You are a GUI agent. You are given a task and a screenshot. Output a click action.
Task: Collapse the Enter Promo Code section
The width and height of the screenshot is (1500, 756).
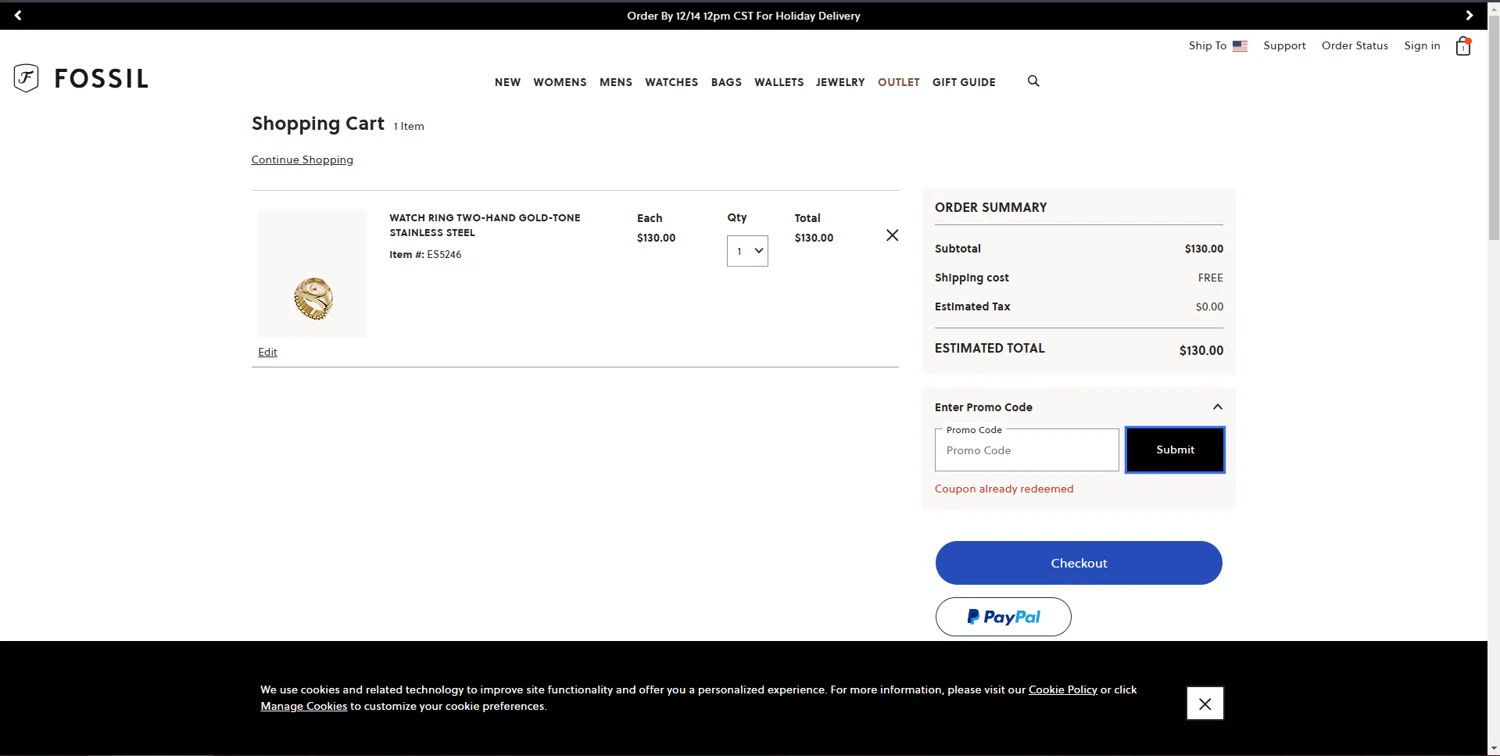[1217, 407]
